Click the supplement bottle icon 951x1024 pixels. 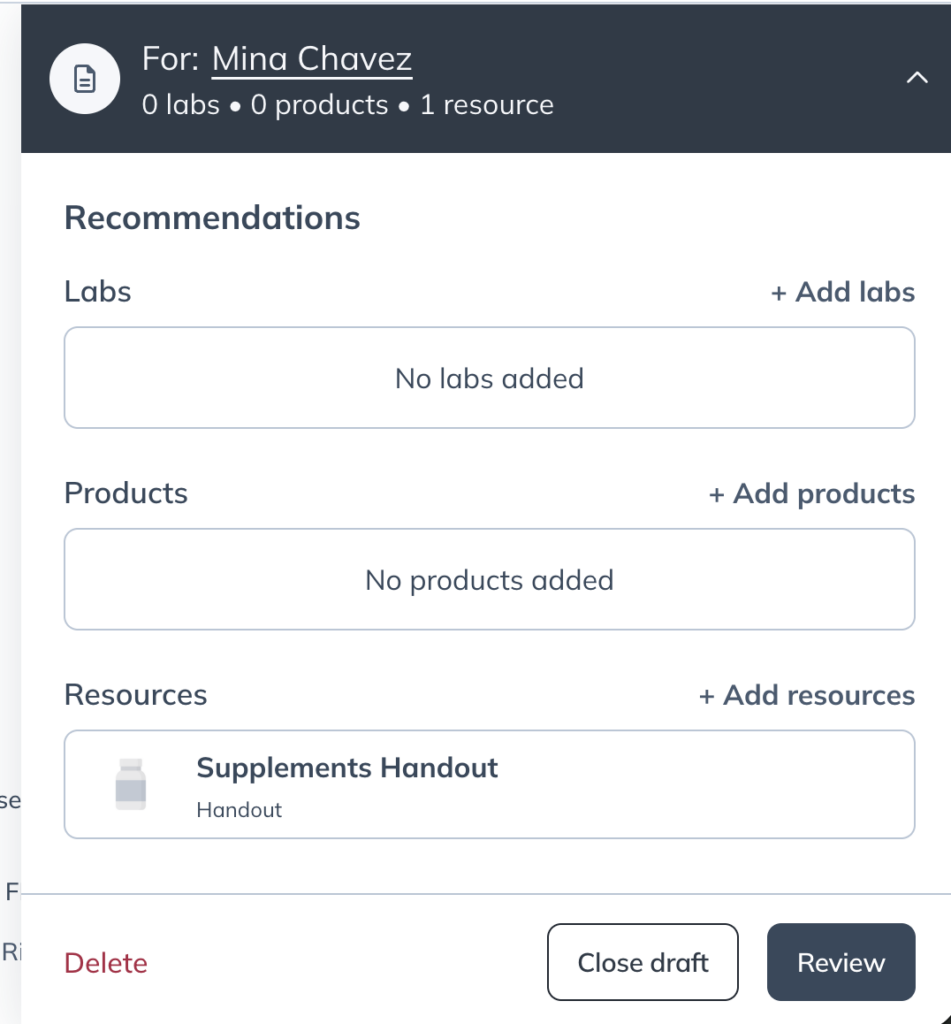pyautogui.click(x=131, y=784)
